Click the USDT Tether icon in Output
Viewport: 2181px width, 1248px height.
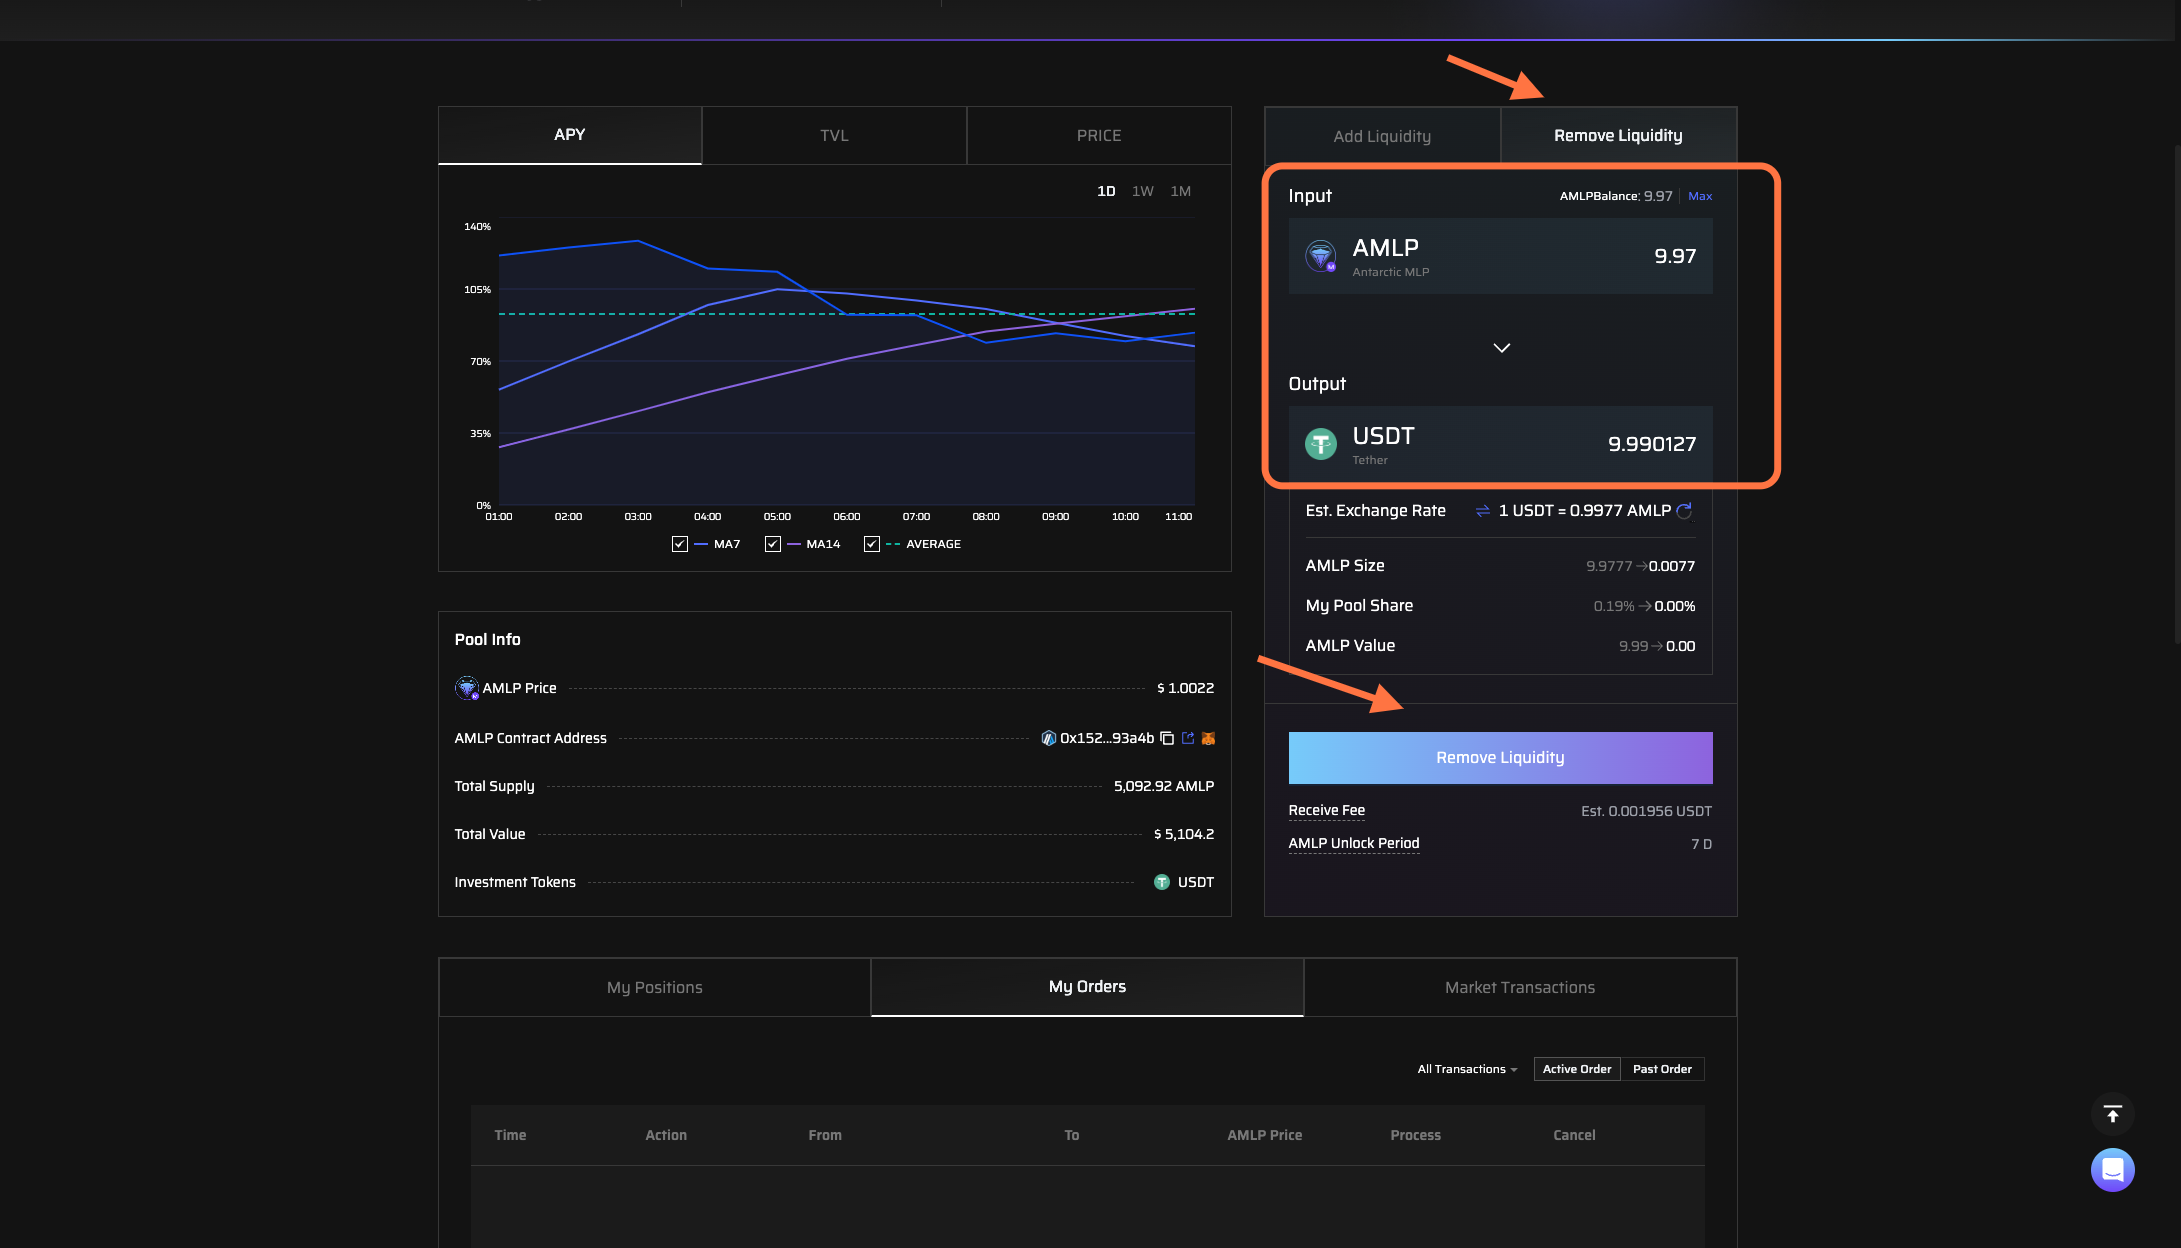click(1321, 443)
